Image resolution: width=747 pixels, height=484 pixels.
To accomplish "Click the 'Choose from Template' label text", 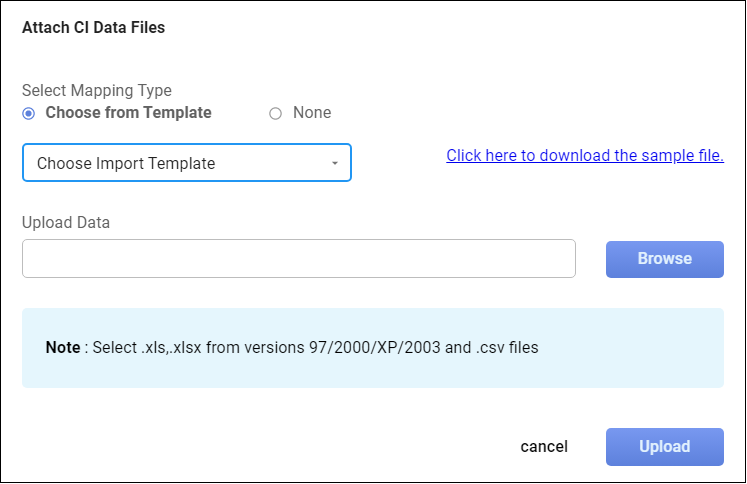I will coord(128,113).
